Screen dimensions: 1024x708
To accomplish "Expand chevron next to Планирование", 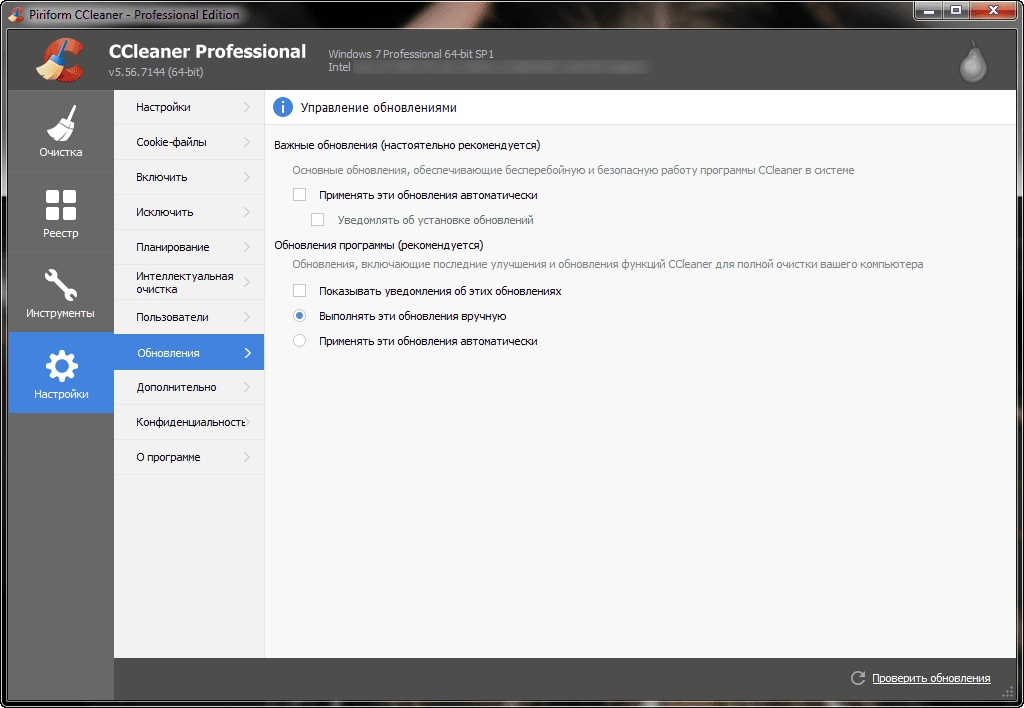I will point(247,247).
